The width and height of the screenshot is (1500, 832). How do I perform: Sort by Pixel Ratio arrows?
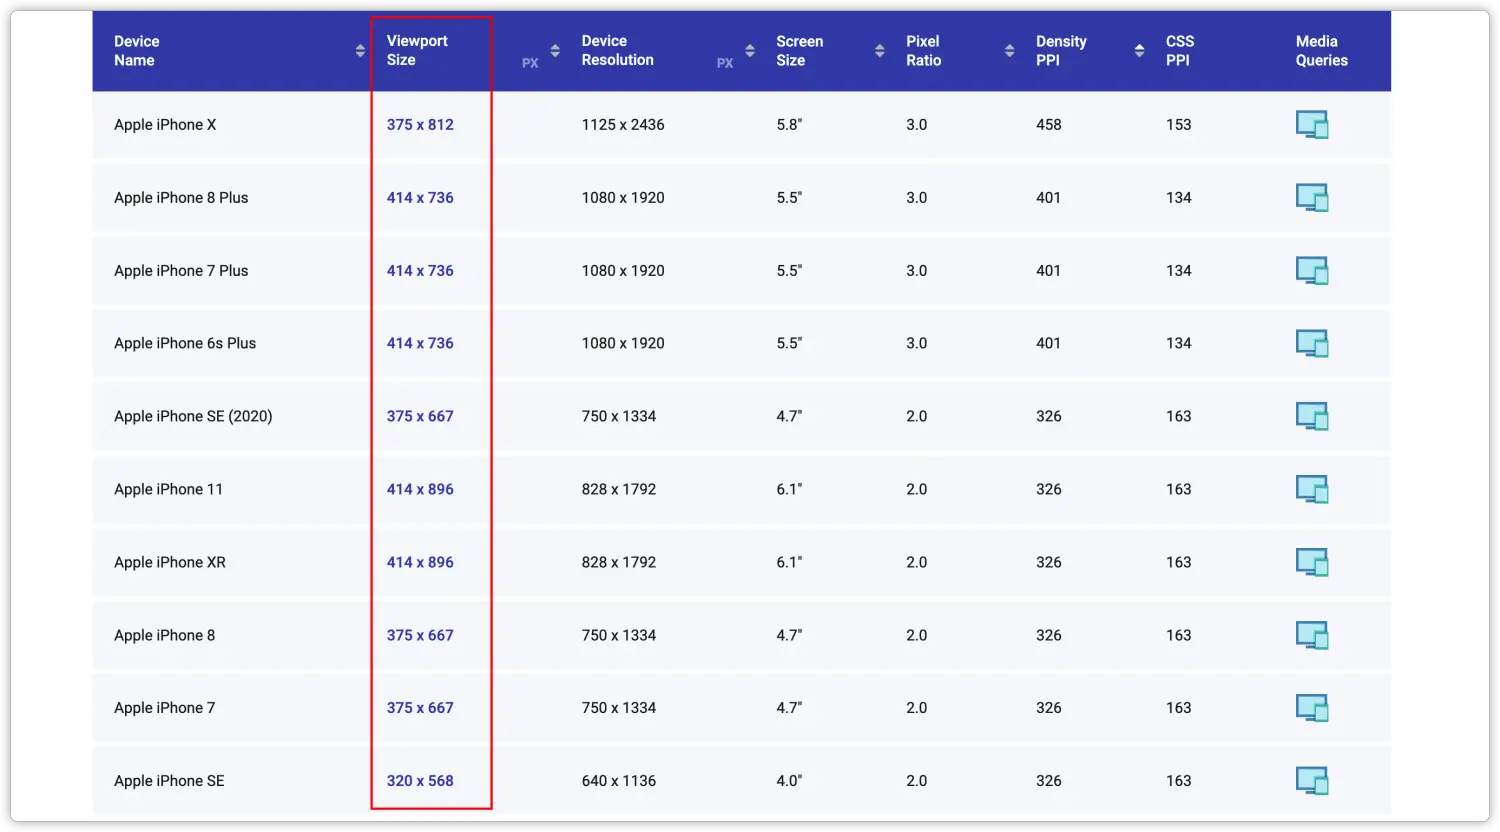pyautogui.click(x=1010, y=51)
